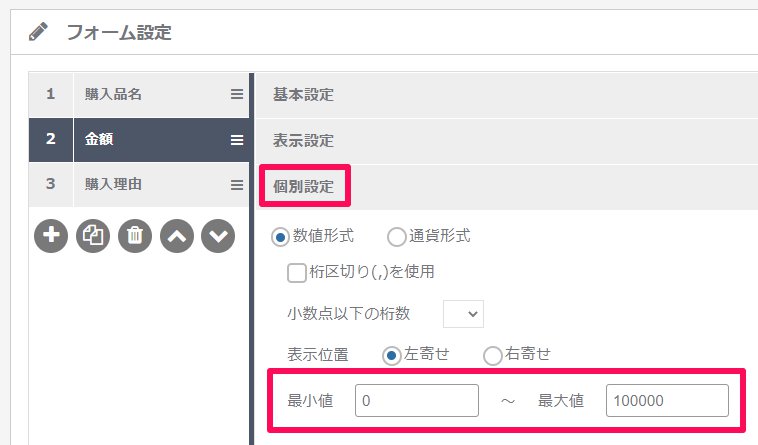Collapse the 個別設定 section header
Image resolution: width=758 pixels, height=445 pixels.
pos(506,187)
